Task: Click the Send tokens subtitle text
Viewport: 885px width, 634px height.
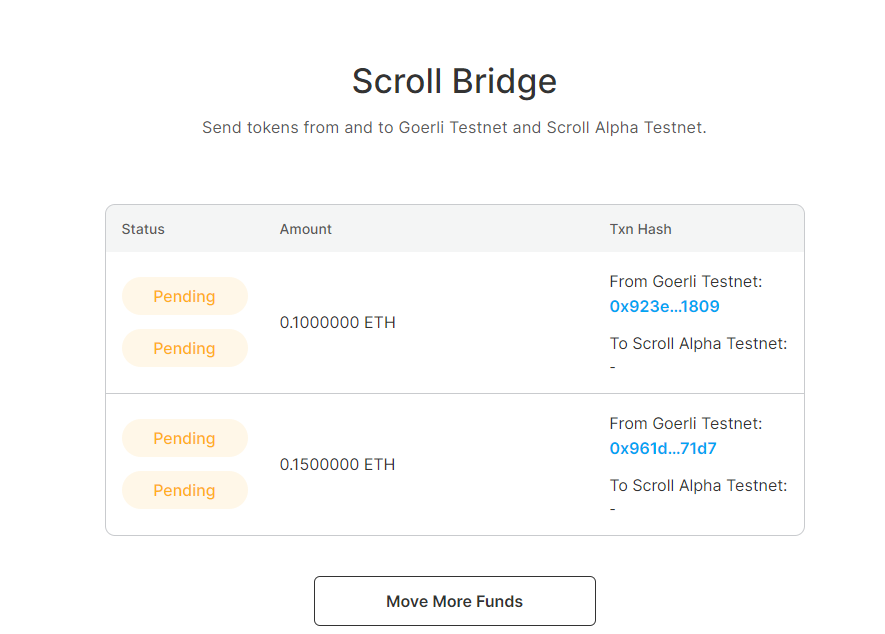Action: 454,128
